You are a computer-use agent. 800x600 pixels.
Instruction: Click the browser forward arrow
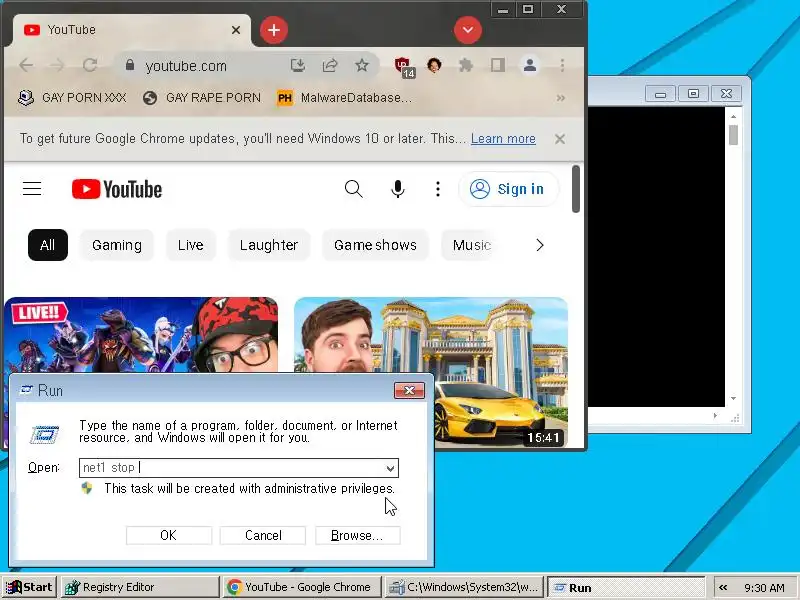point(57,65)
